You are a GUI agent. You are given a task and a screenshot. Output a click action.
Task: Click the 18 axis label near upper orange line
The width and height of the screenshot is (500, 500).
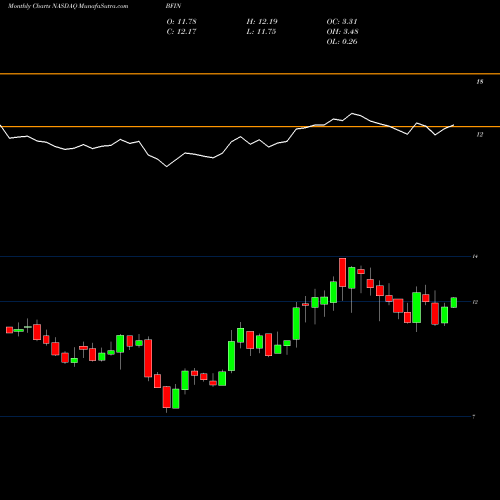coord(480,82)
